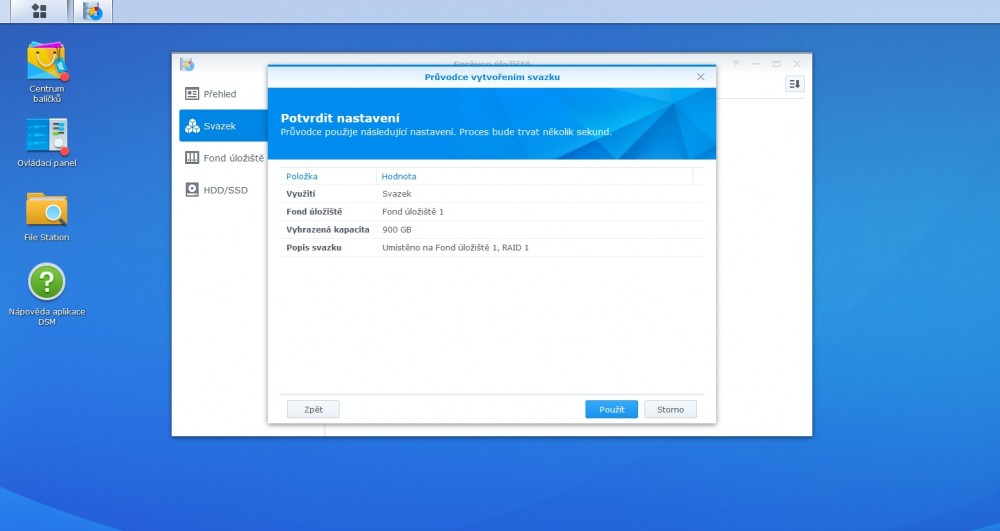The width and height of the screenshot is (1000, 531).
Task: Click Storage Manager icon in the taskbar
Action: pos(93,12)
